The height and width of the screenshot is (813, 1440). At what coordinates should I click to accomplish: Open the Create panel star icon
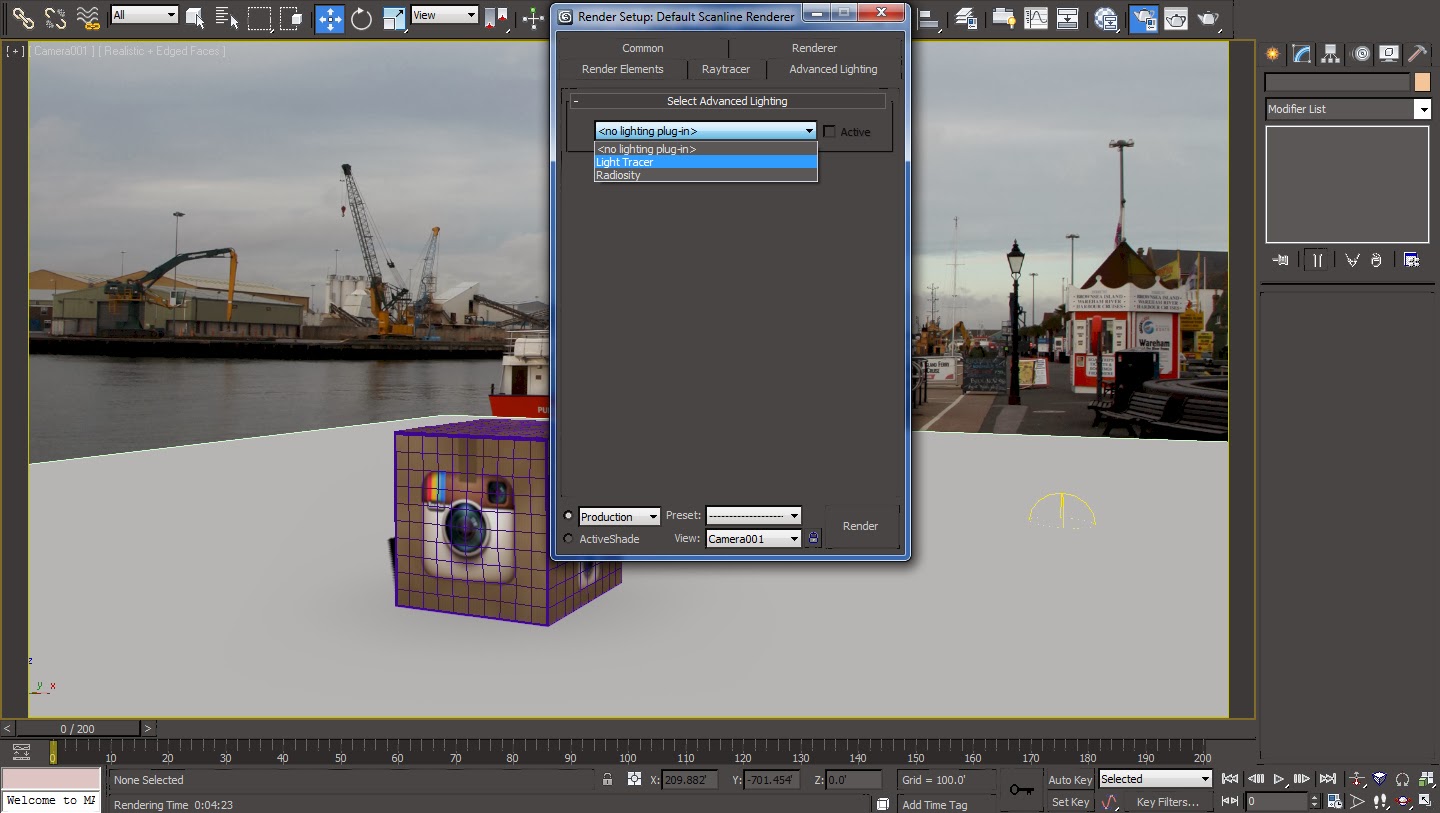[1273, 54]
